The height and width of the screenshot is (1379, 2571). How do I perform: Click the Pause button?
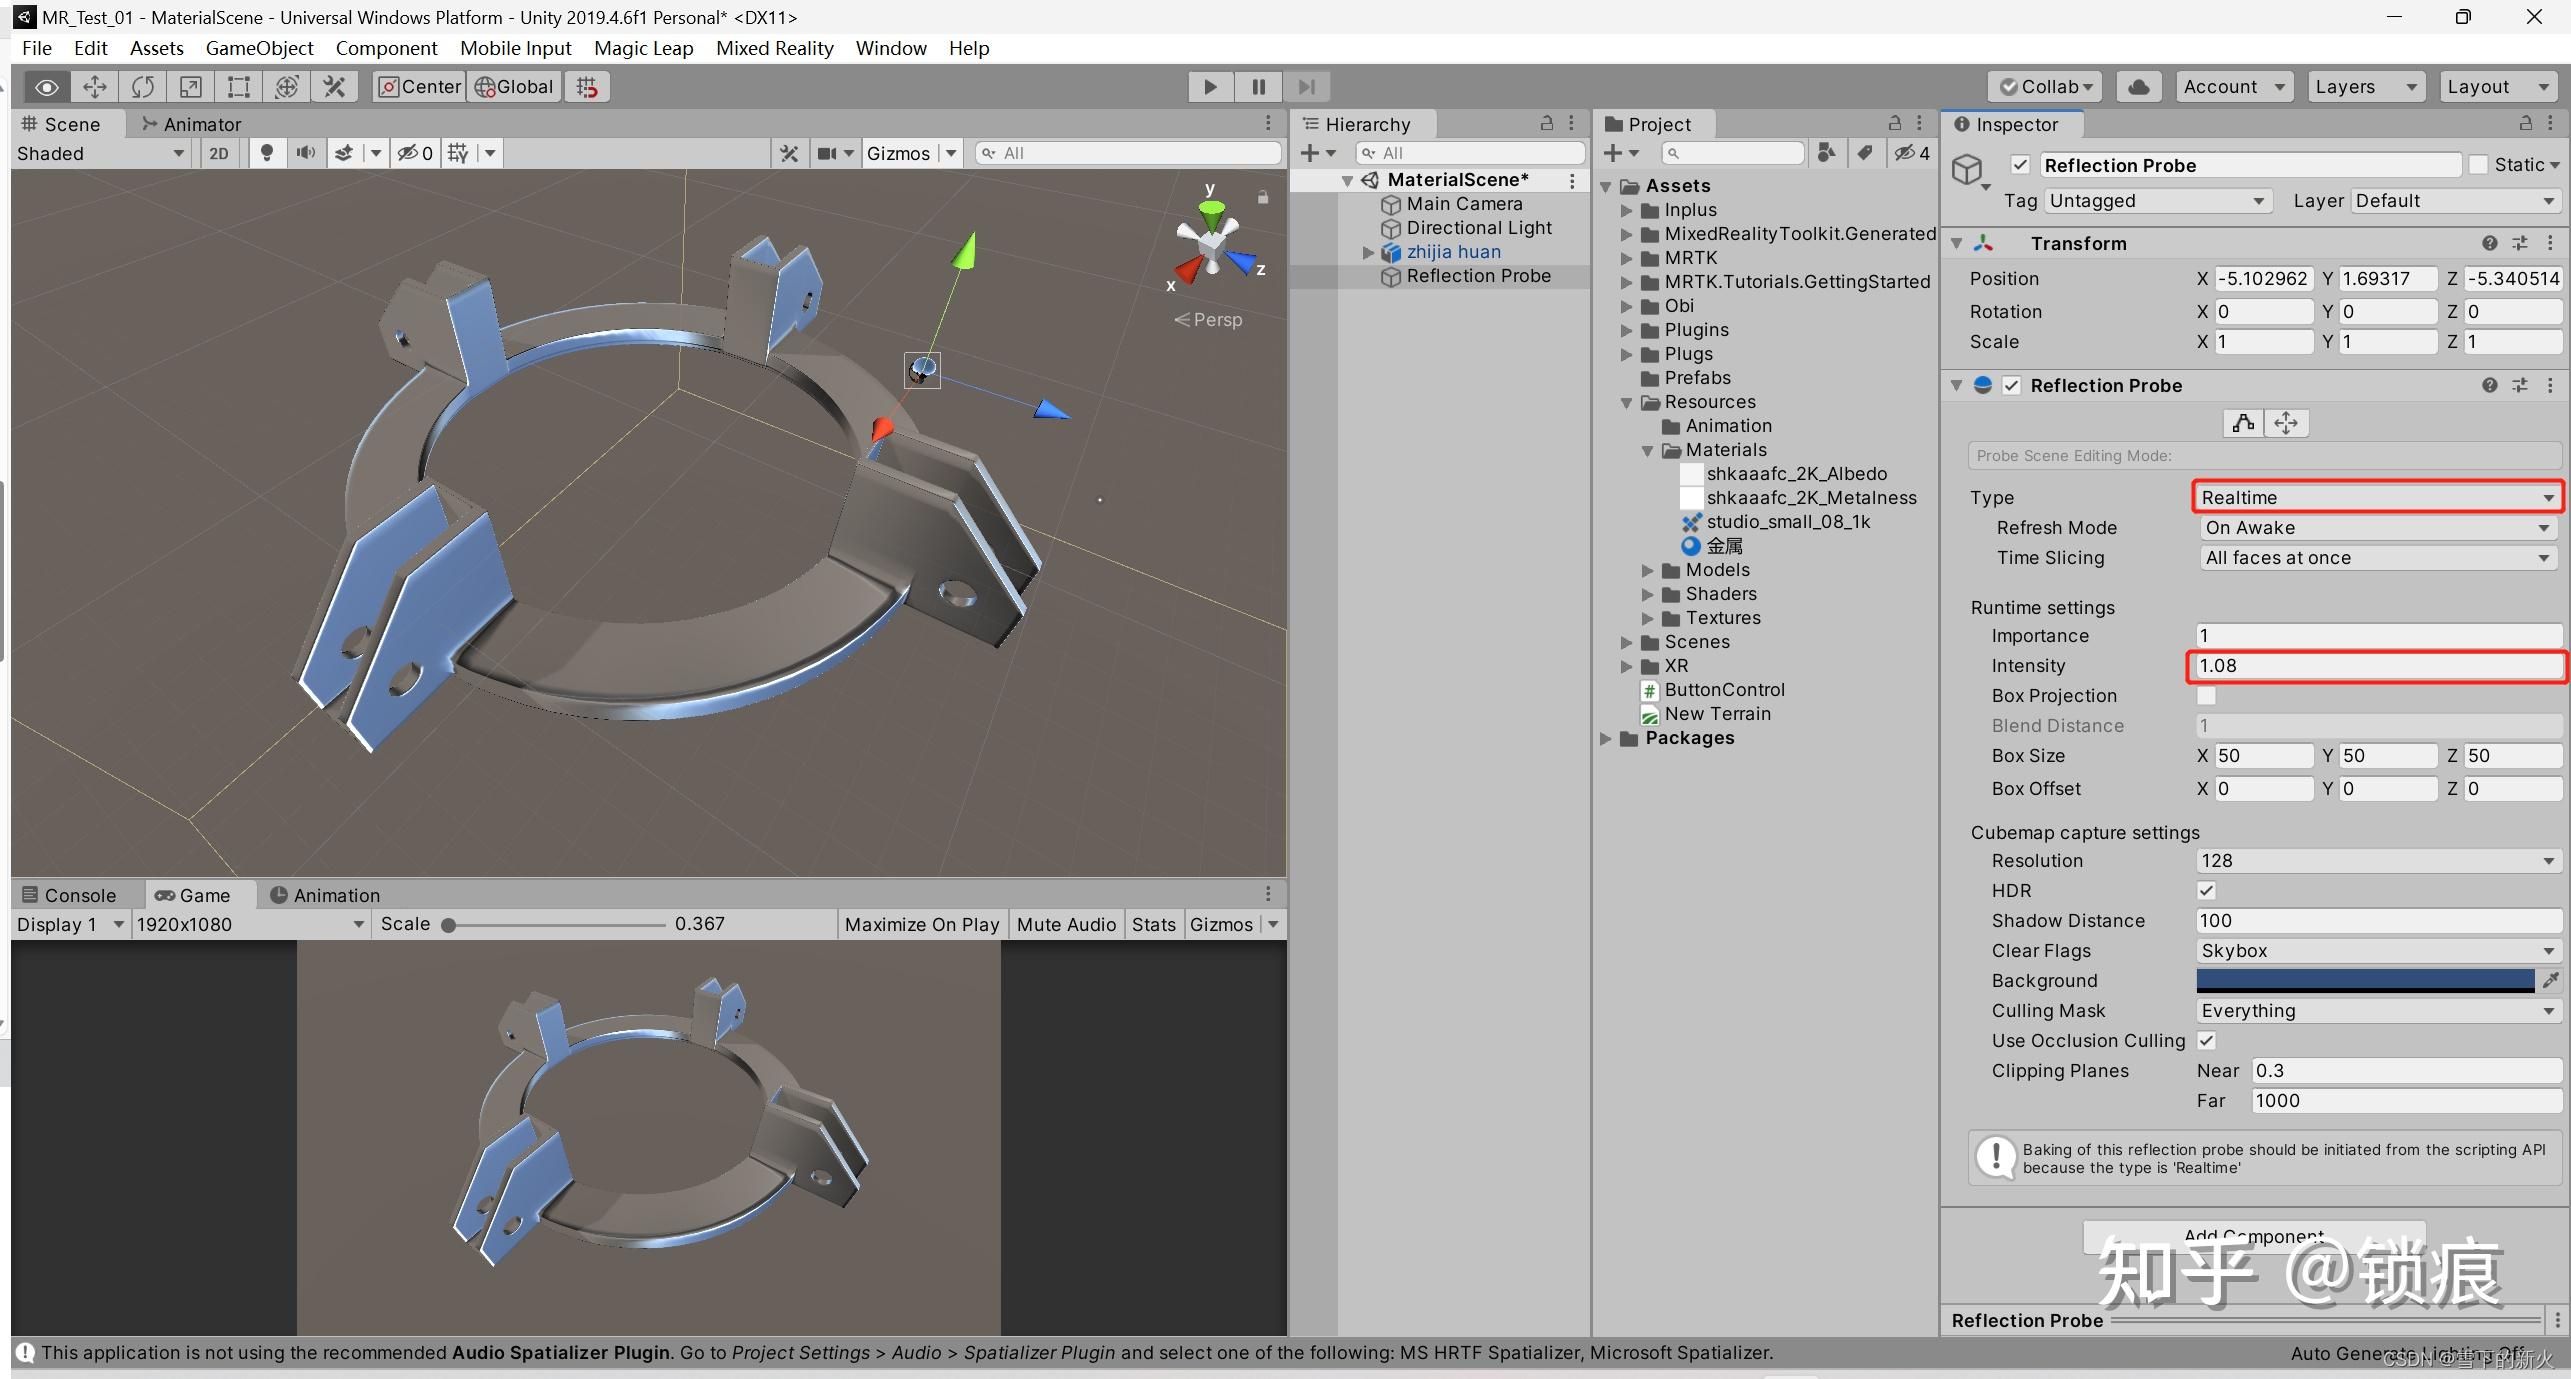click(x=1258, y=87)
